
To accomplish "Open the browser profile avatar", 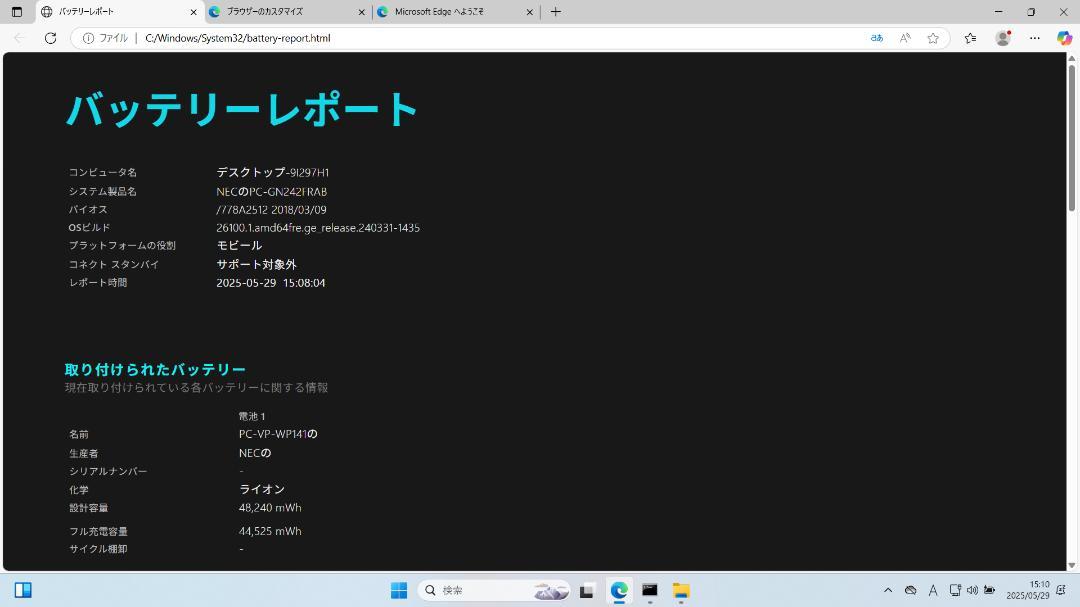I will pos(1004,38).
